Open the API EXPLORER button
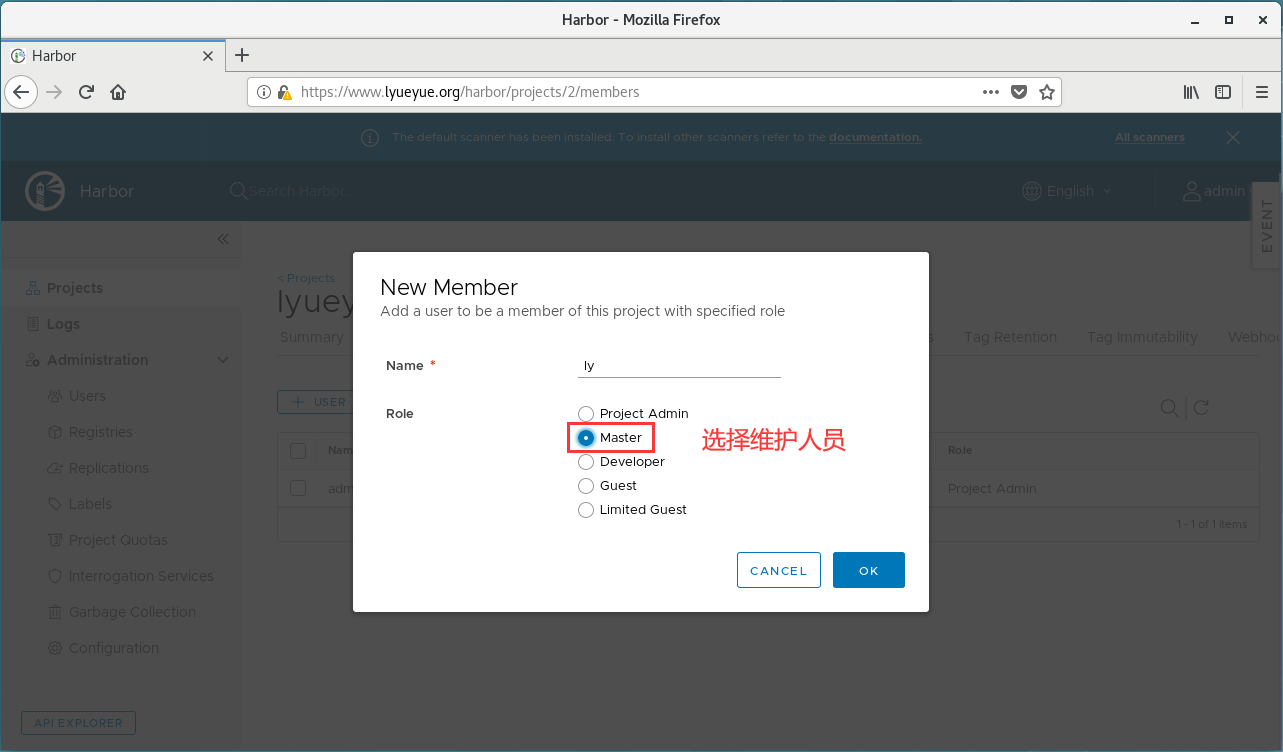The height and width of the screenshot is (752, 1283). pos(78,723)
